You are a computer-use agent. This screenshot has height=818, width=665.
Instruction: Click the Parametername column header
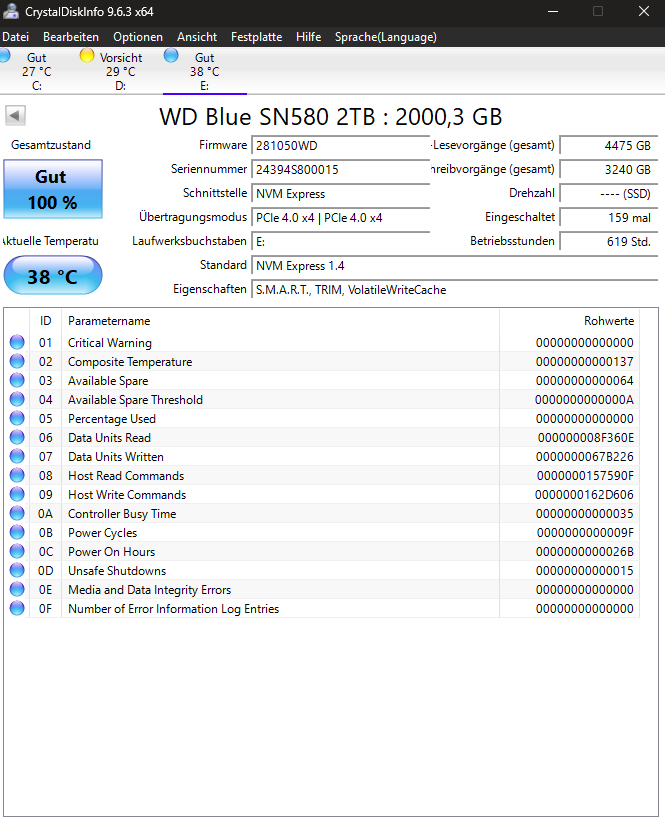(x=281, y=320)
